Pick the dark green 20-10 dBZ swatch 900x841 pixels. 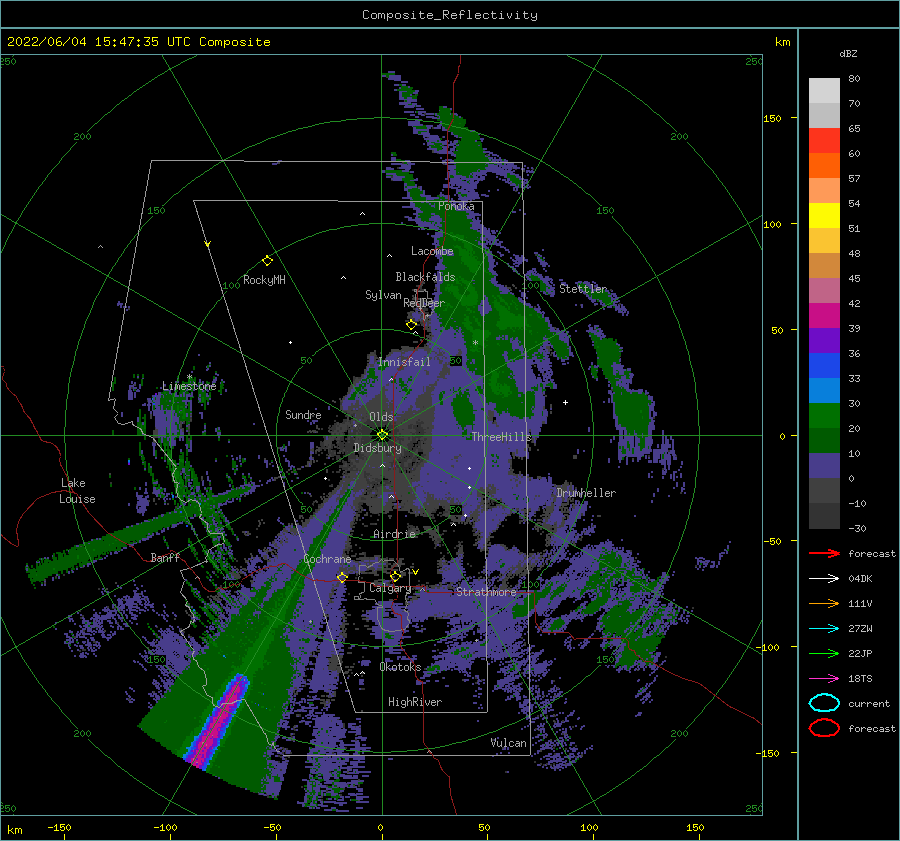click(824, 441)
